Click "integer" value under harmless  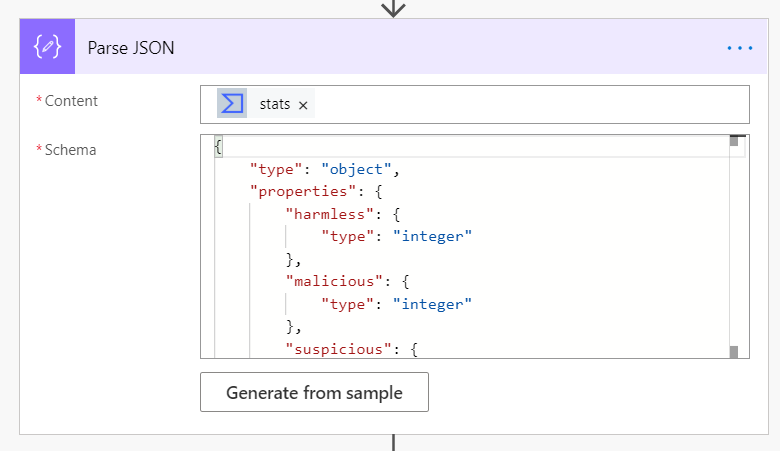[x=431, y=236]
